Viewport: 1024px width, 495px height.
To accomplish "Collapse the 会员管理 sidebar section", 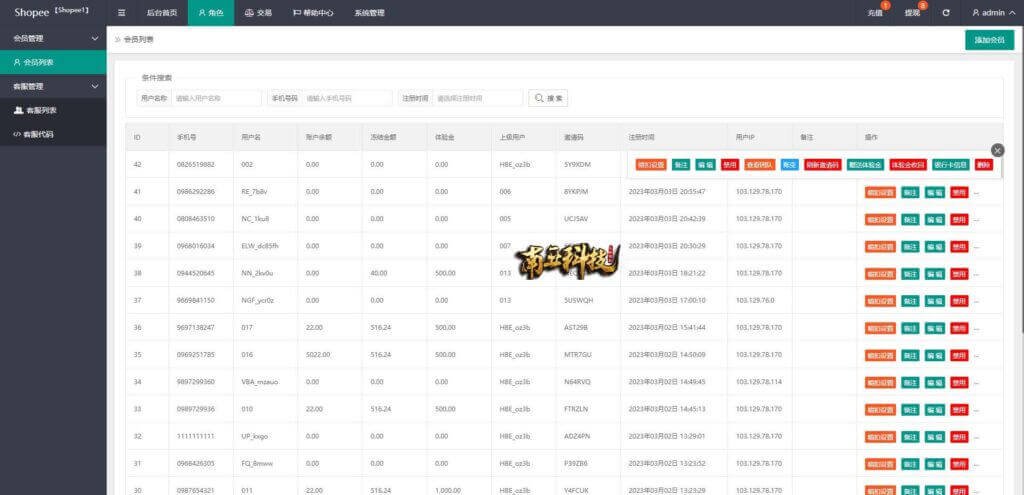I will [x=52, y=38].
